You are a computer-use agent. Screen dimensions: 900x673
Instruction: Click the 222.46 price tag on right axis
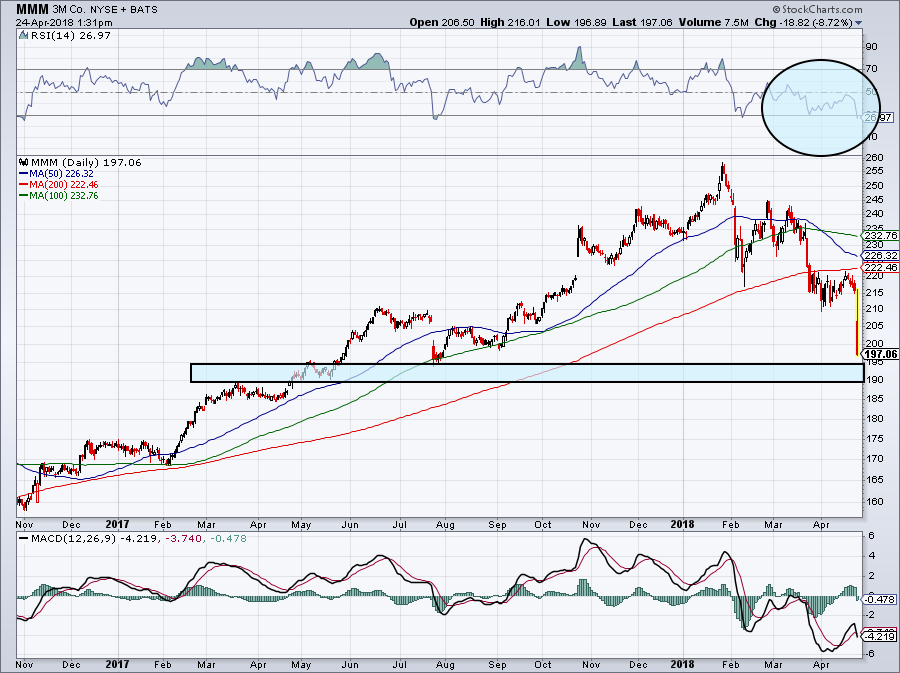pyautogui.click(x=880, y=267)
